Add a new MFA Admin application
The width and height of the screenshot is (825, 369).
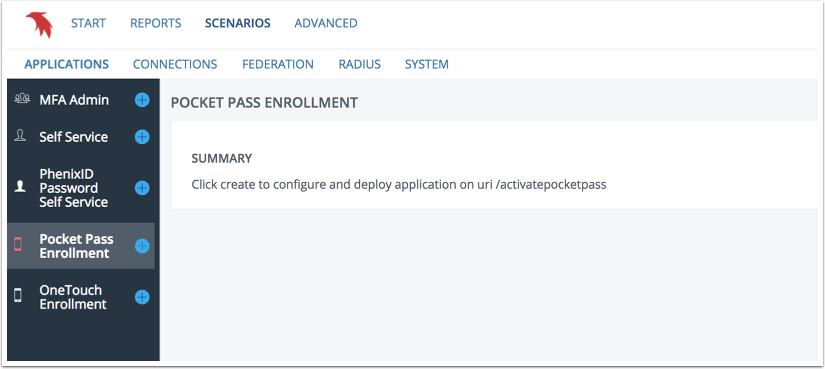coord(142,100)
